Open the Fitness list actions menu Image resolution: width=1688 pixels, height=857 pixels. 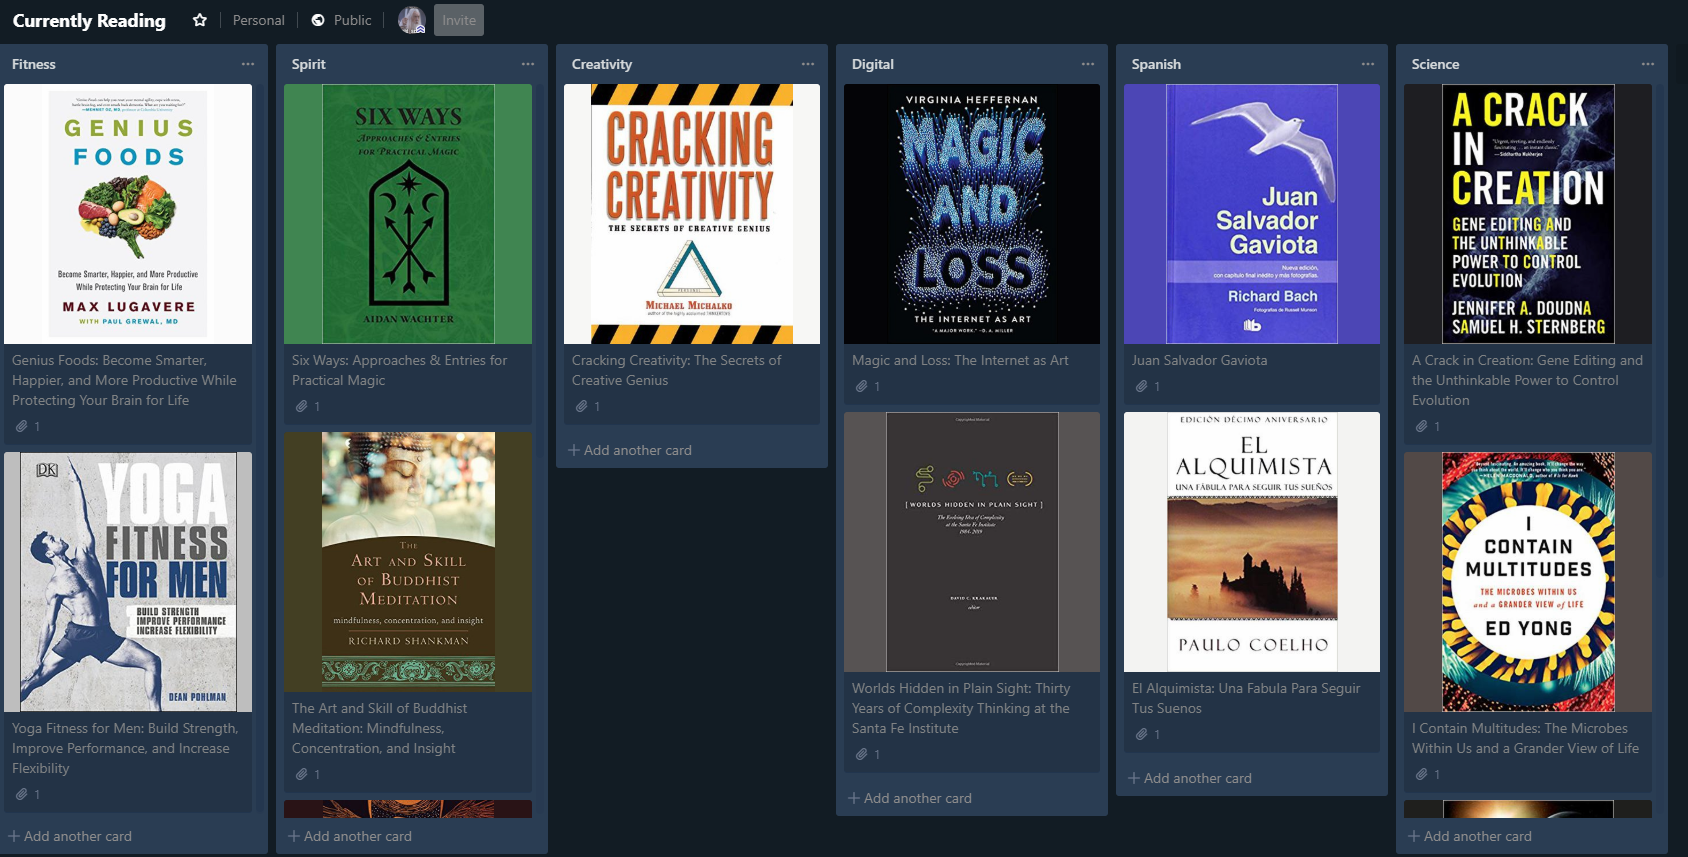248,64
